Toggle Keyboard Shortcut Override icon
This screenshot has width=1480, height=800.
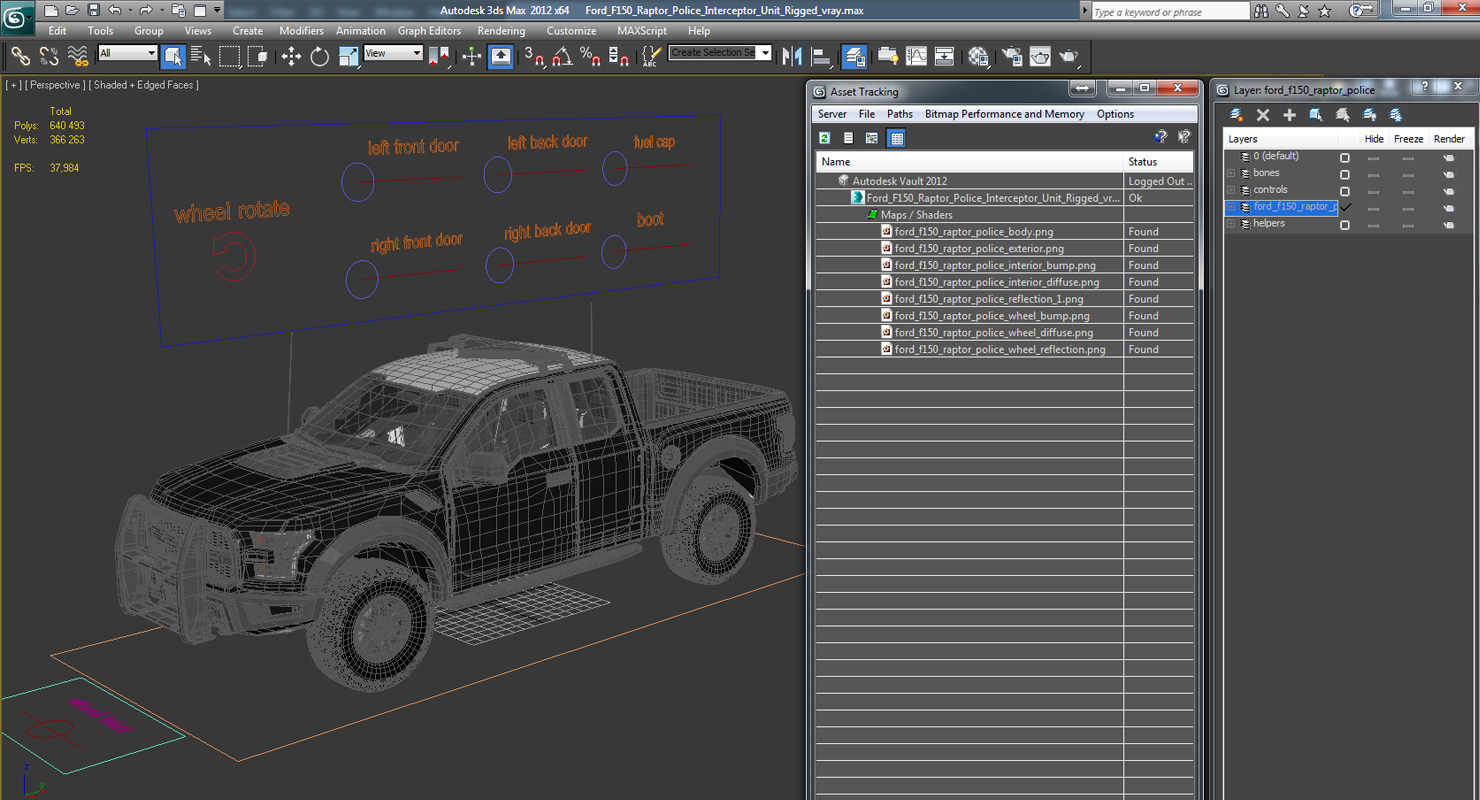(x=501, y=56)
